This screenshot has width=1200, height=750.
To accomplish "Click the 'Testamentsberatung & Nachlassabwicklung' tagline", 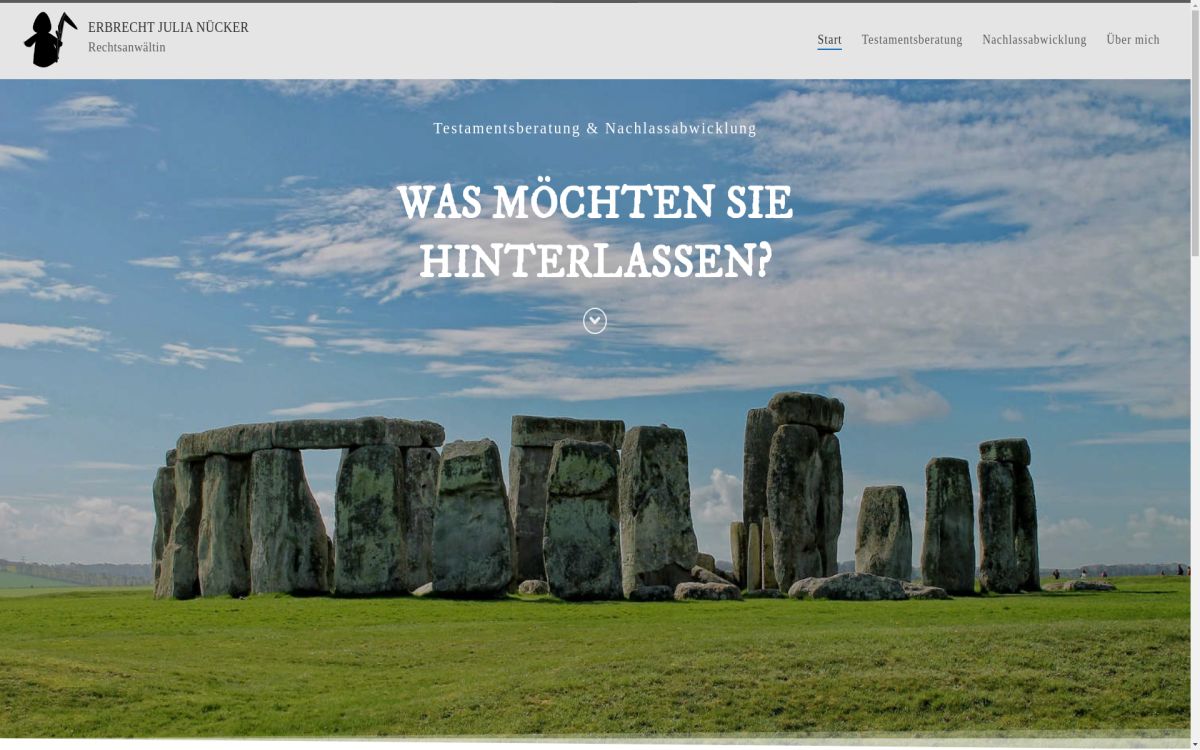I will (x=595, y=128).
